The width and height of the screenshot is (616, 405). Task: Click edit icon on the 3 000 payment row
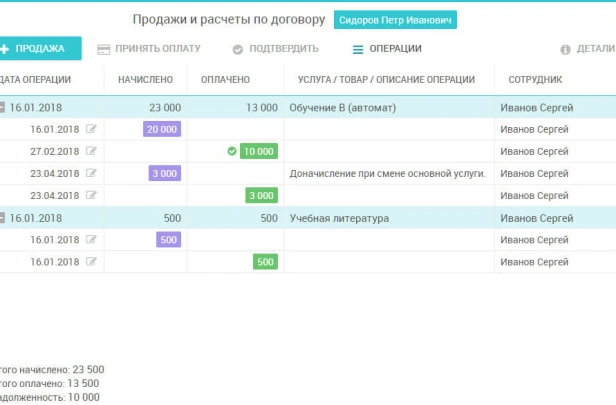pyautogui.click(x=92, y=195)
